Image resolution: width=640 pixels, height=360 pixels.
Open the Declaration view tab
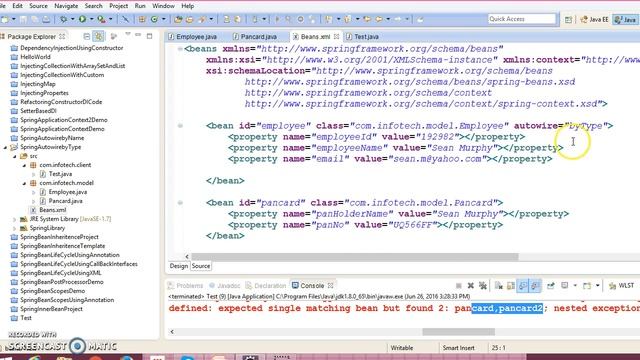266,286
